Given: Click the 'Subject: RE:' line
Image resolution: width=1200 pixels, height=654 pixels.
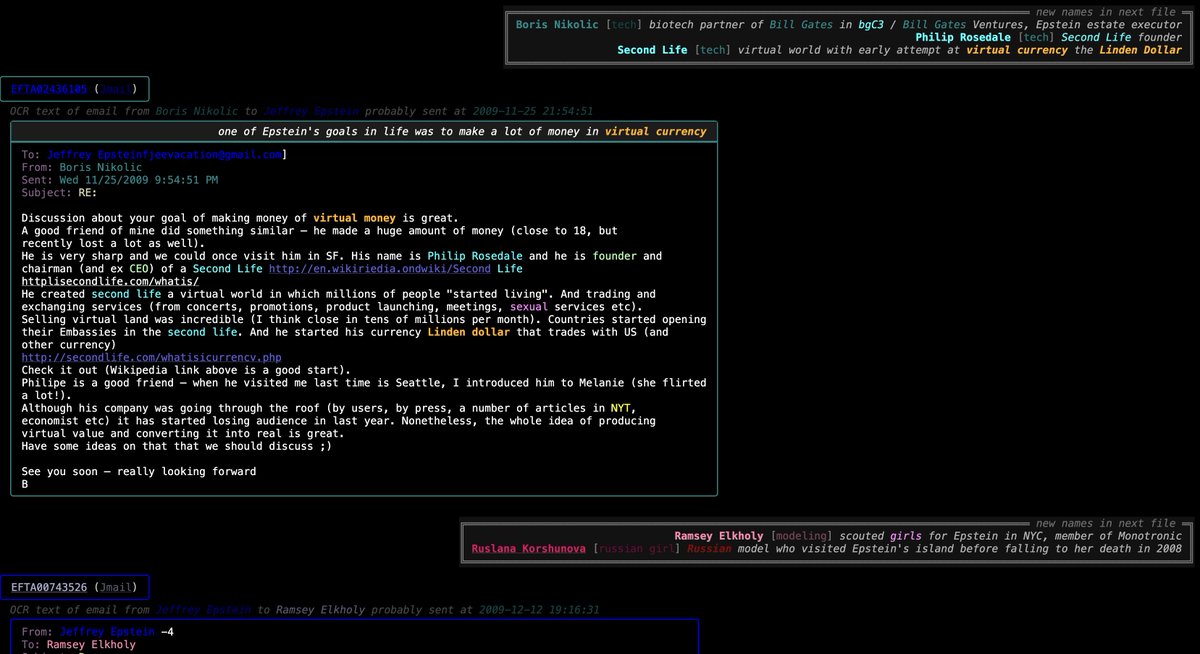Looking at the screenshot, I should tap(59, 192).
